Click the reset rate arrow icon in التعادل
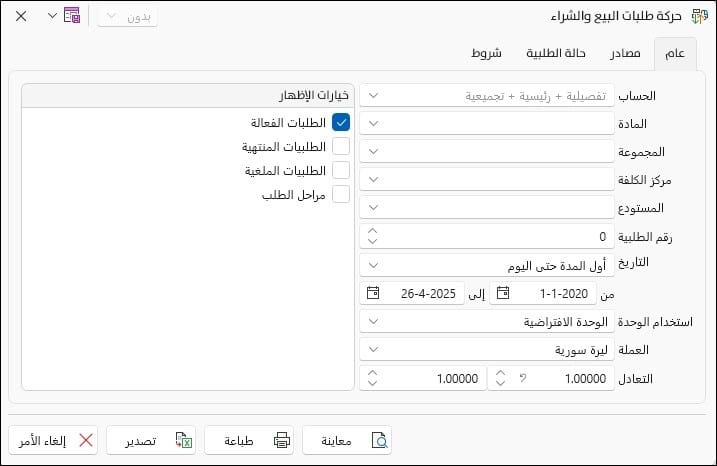This screenshot has width=717, height=466. [523, 378]
